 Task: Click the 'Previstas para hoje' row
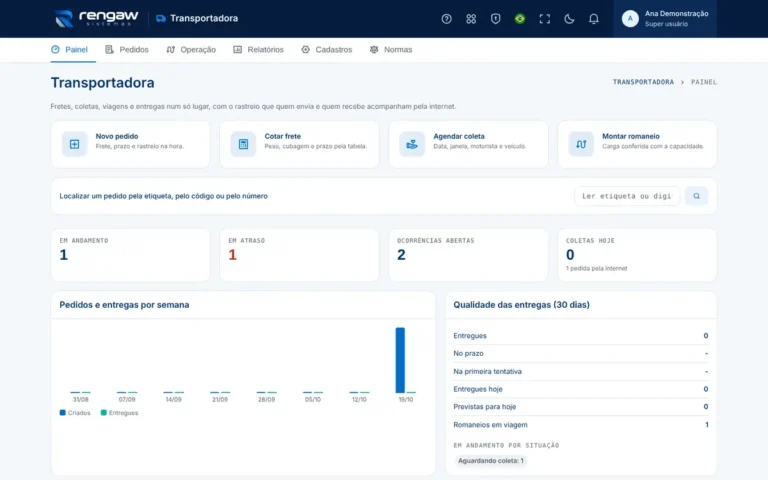coord(580,407)
